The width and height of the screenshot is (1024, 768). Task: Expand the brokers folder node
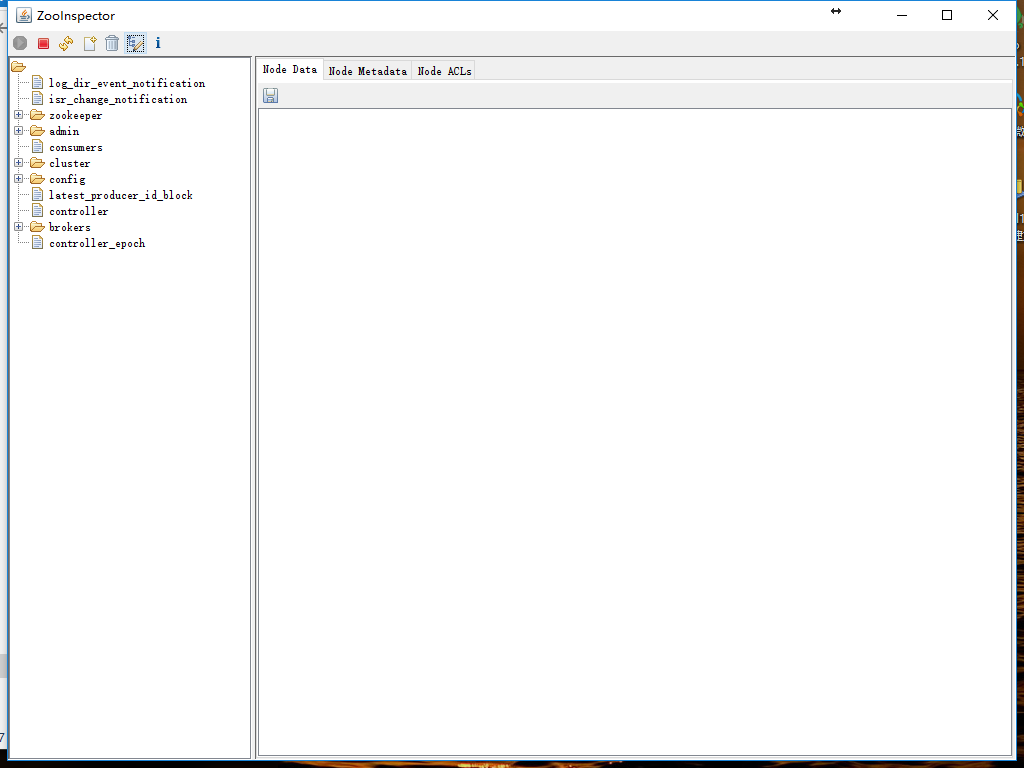[x=18, y=227]
